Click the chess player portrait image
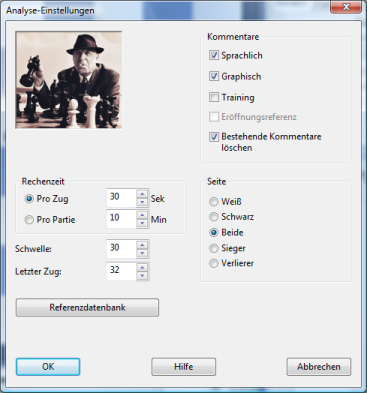Image resolution: width=367 pixels, height=393 pixels. [x=69, y=80]
